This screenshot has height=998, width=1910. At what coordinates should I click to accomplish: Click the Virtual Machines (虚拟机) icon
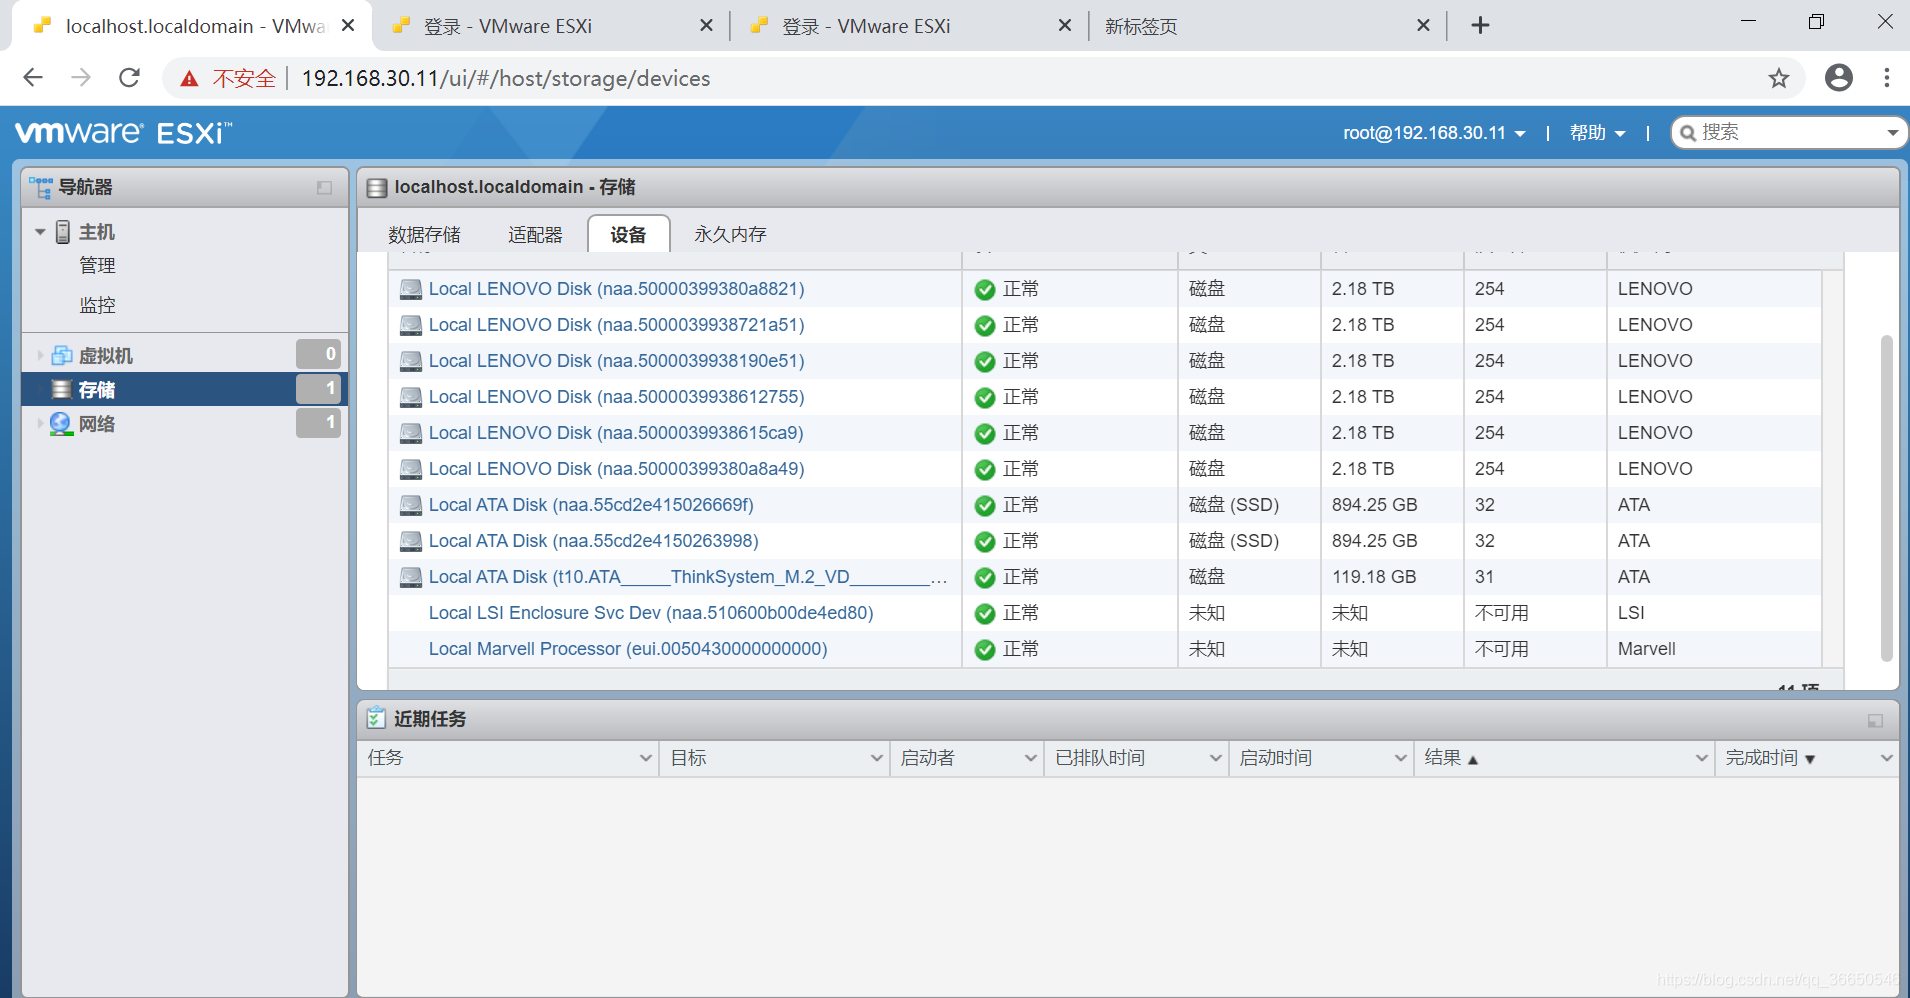pyautogui.click(x=62, y=355)
